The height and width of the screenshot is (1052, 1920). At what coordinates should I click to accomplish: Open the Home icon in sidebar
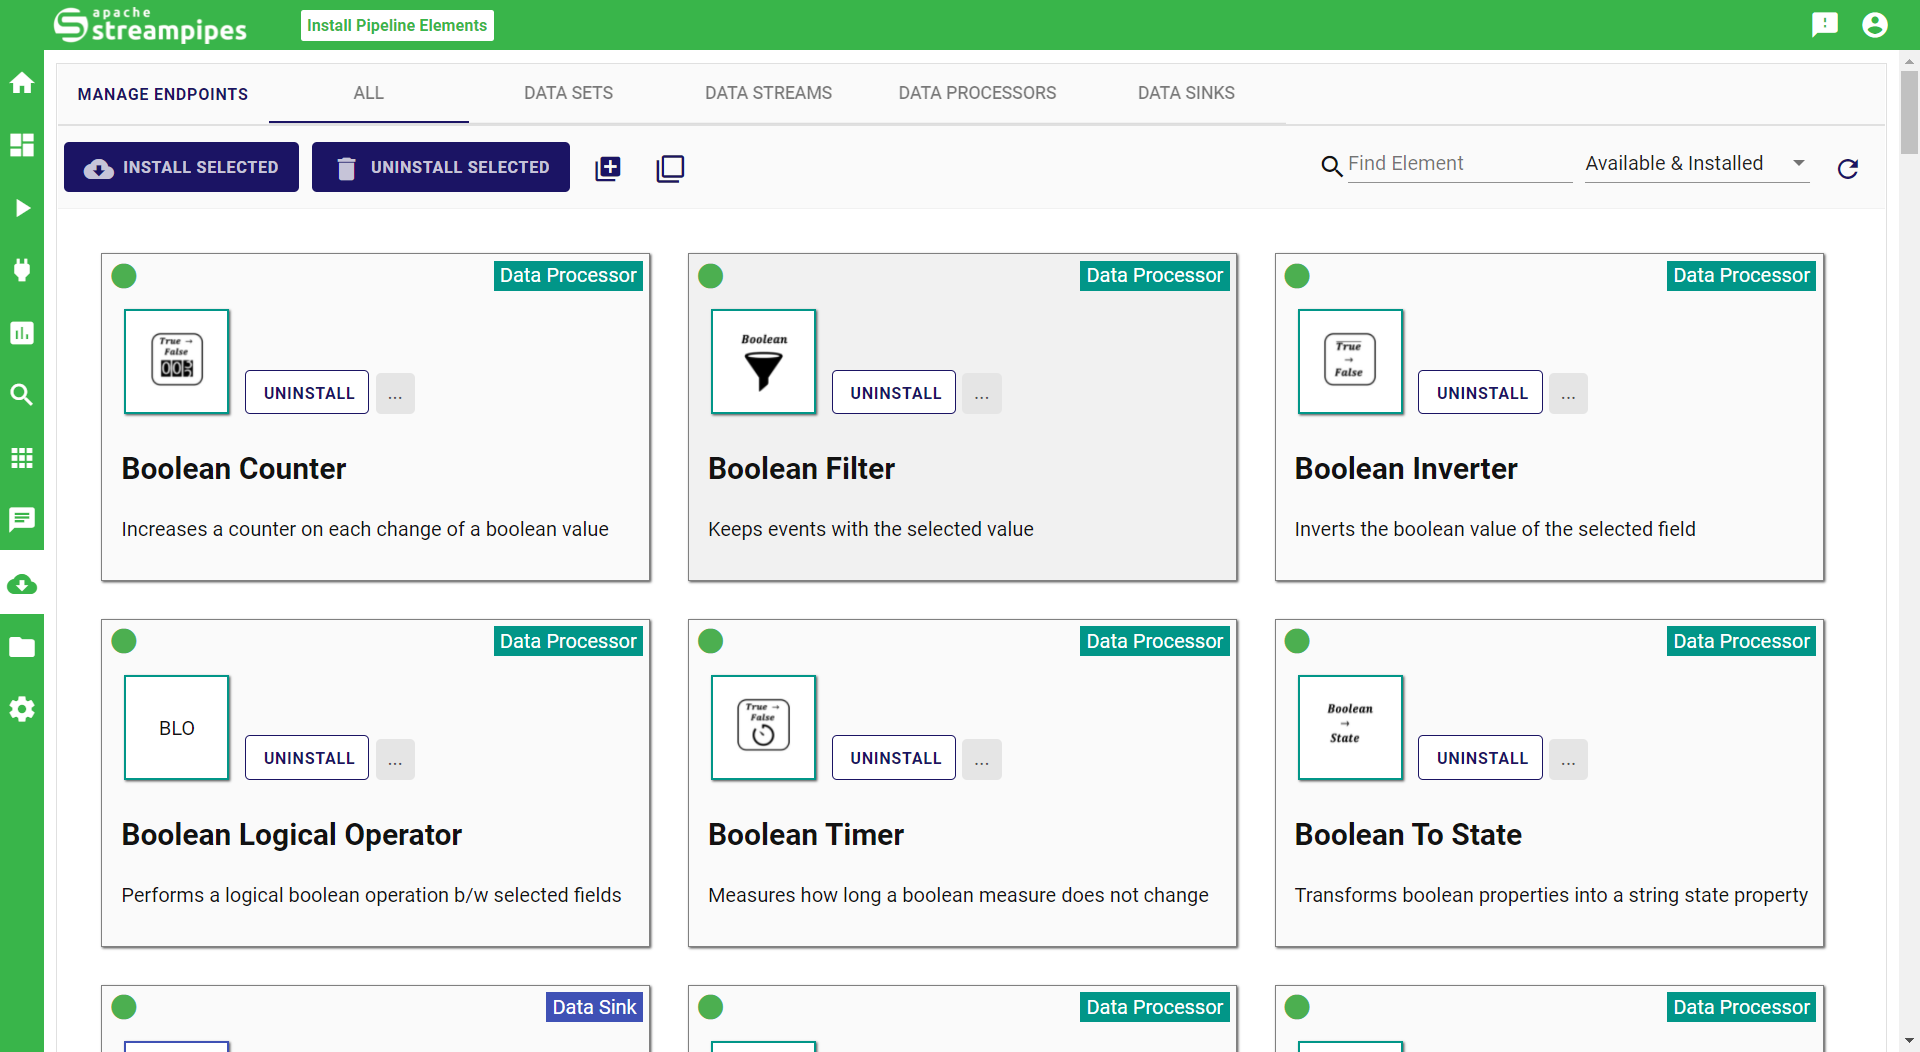[22, 83]
